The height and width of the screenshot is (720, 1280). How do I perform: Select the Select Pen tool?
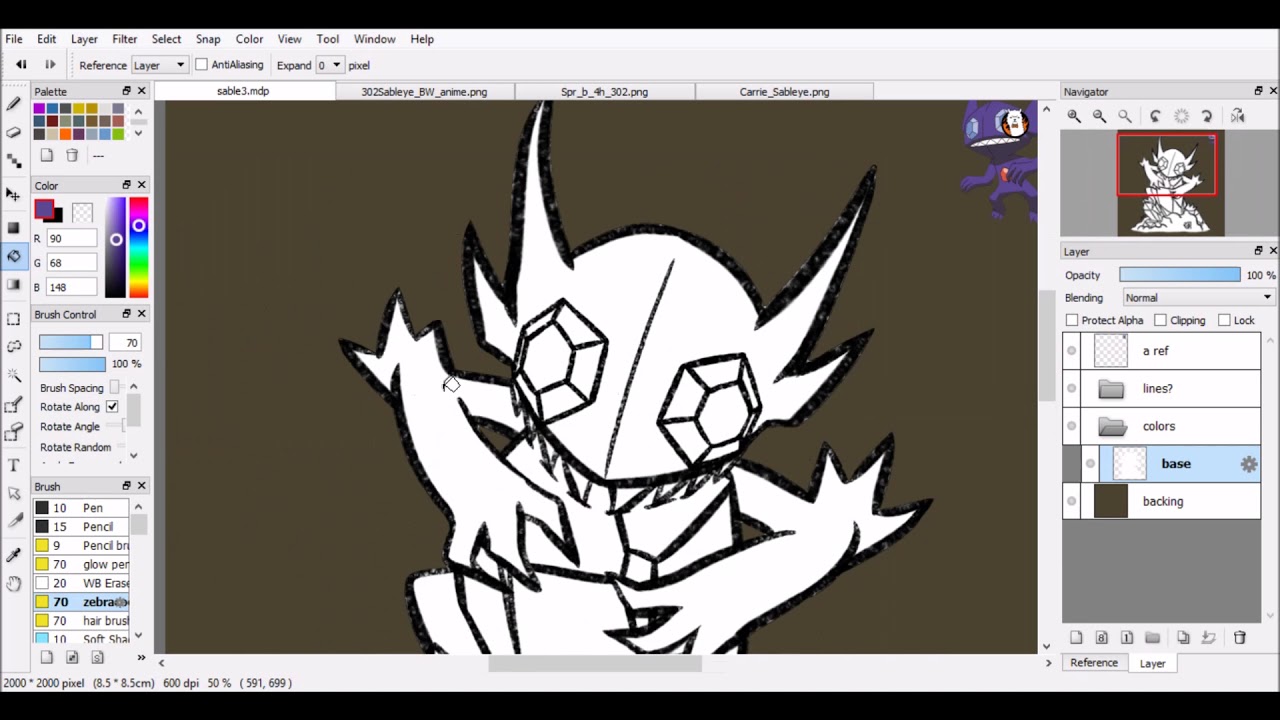[x=14, y=404]
